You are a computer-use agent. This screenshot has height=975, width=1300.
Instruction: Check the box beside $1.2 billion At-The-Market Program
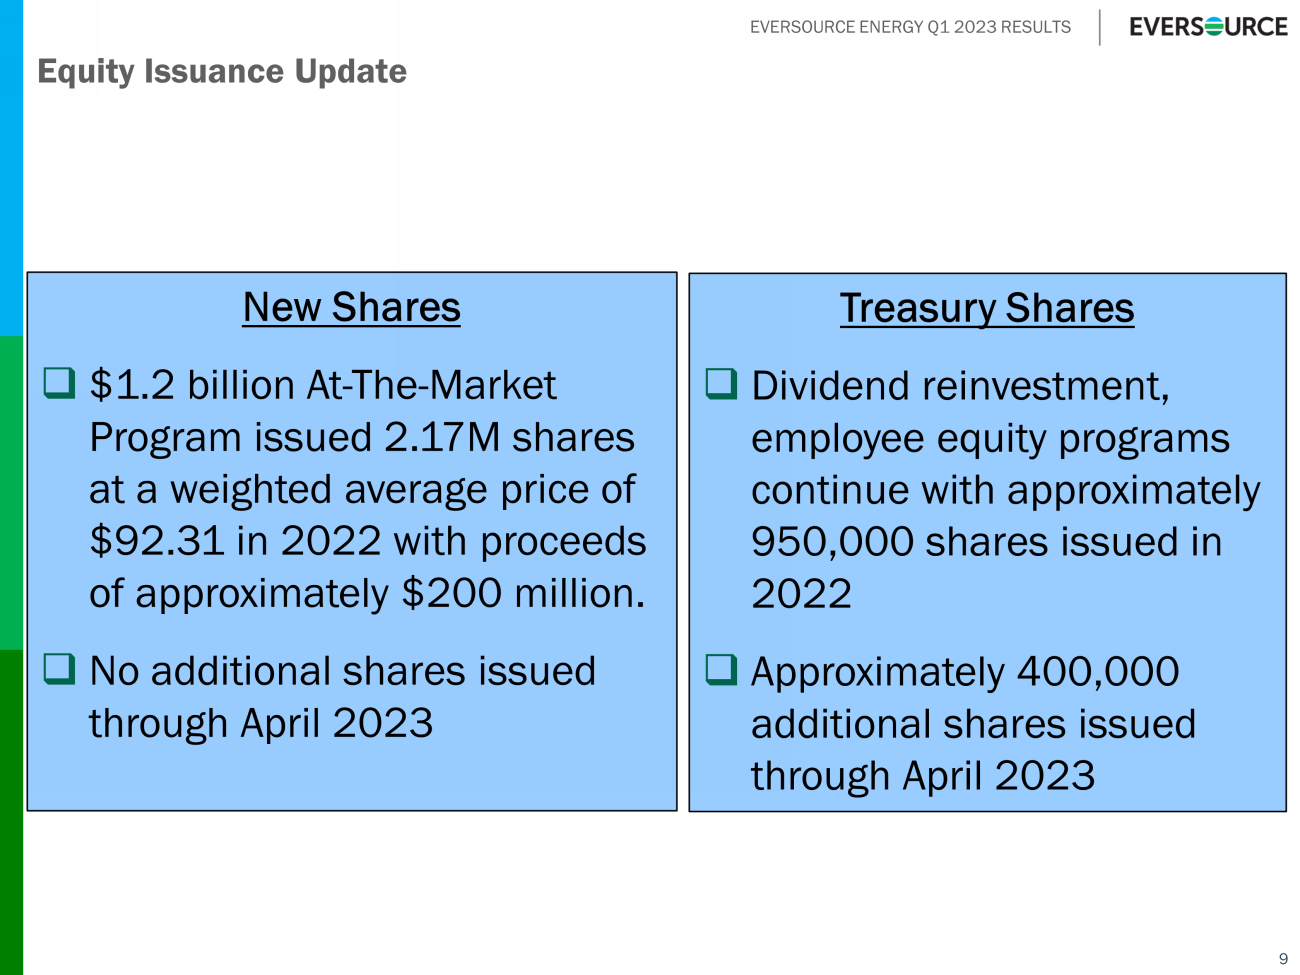coord(60,382)
